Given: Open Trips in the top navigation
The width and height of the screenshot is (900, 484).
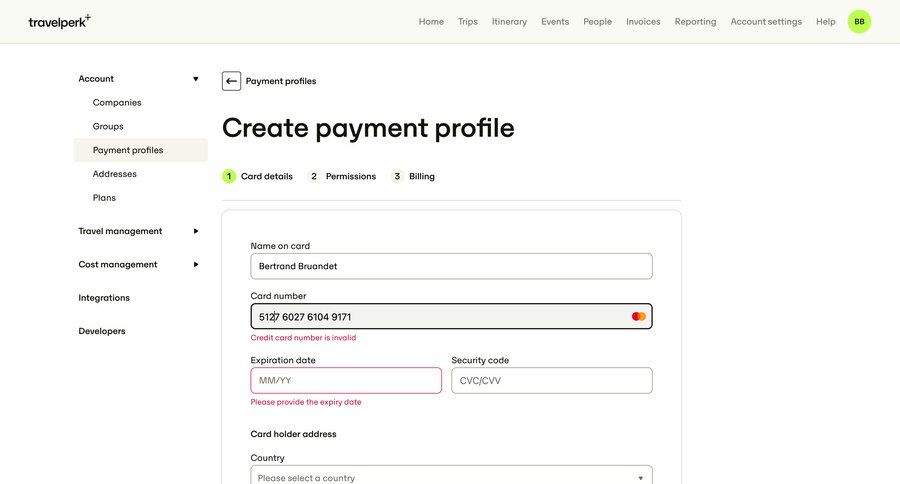Looking at the screenshot, I should [x=468, y=21].
